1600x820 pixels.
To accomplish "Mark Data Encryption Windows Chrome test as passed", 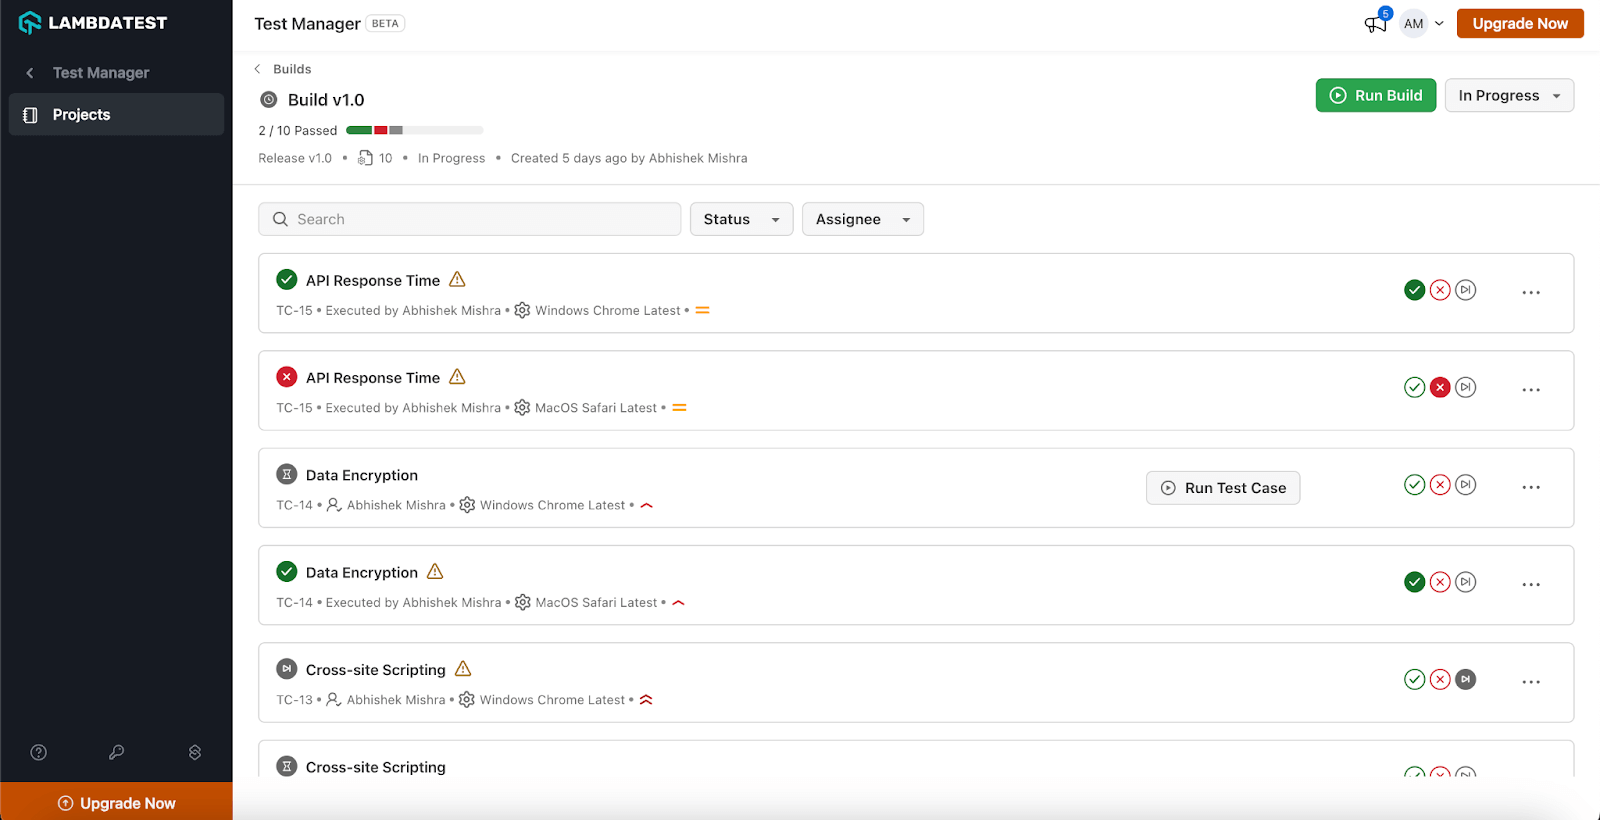I will [x=1414, y=485].
